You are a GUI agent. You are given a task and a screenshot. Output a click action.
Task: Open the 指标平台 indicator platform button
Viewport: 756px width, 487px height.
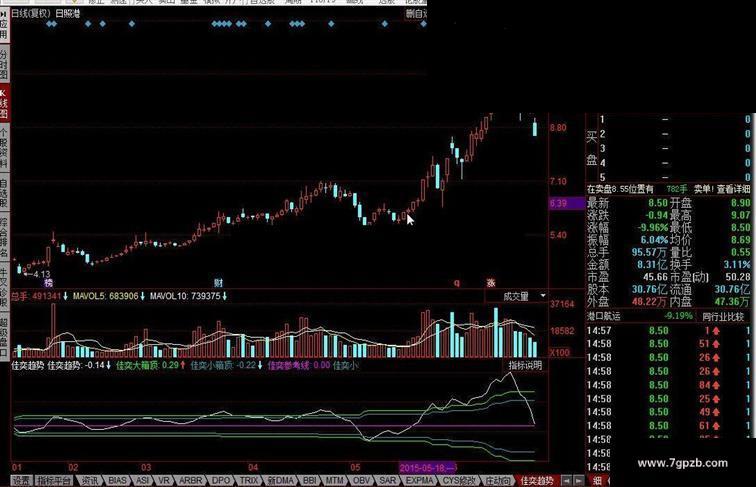coord(54,481)
